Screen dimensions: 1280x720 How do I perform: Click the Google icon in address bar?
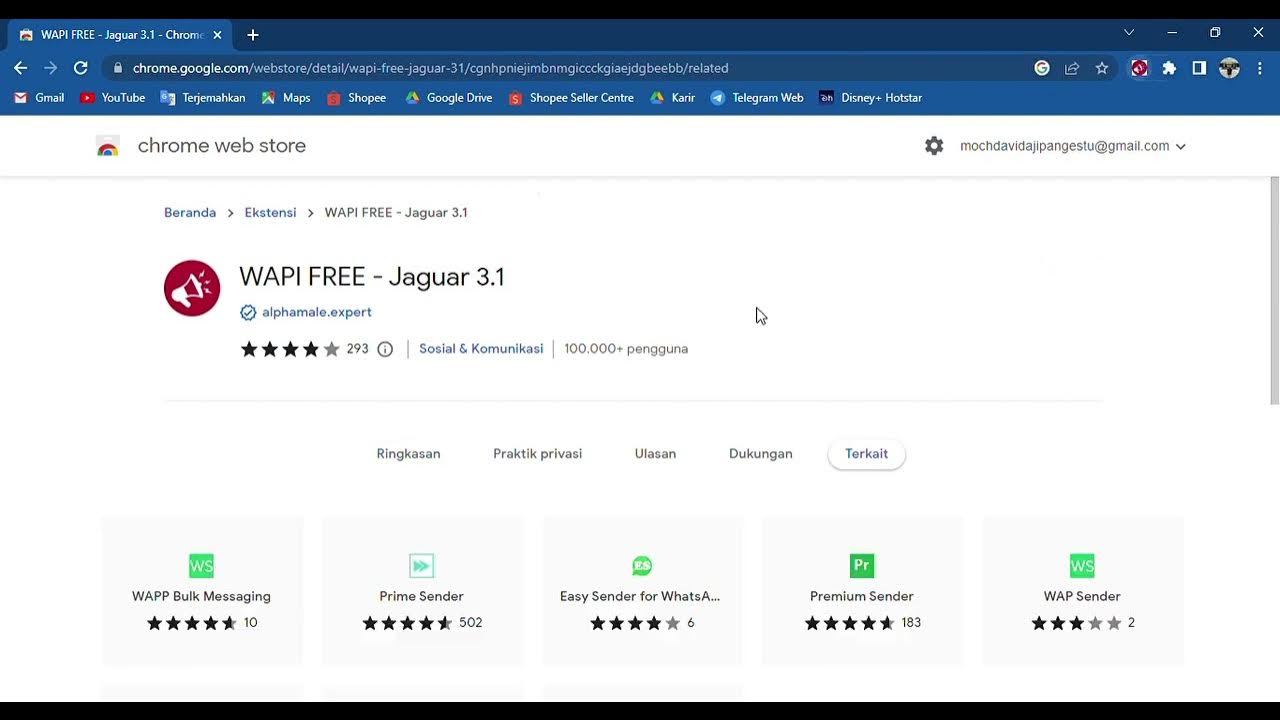[1042, 68]
